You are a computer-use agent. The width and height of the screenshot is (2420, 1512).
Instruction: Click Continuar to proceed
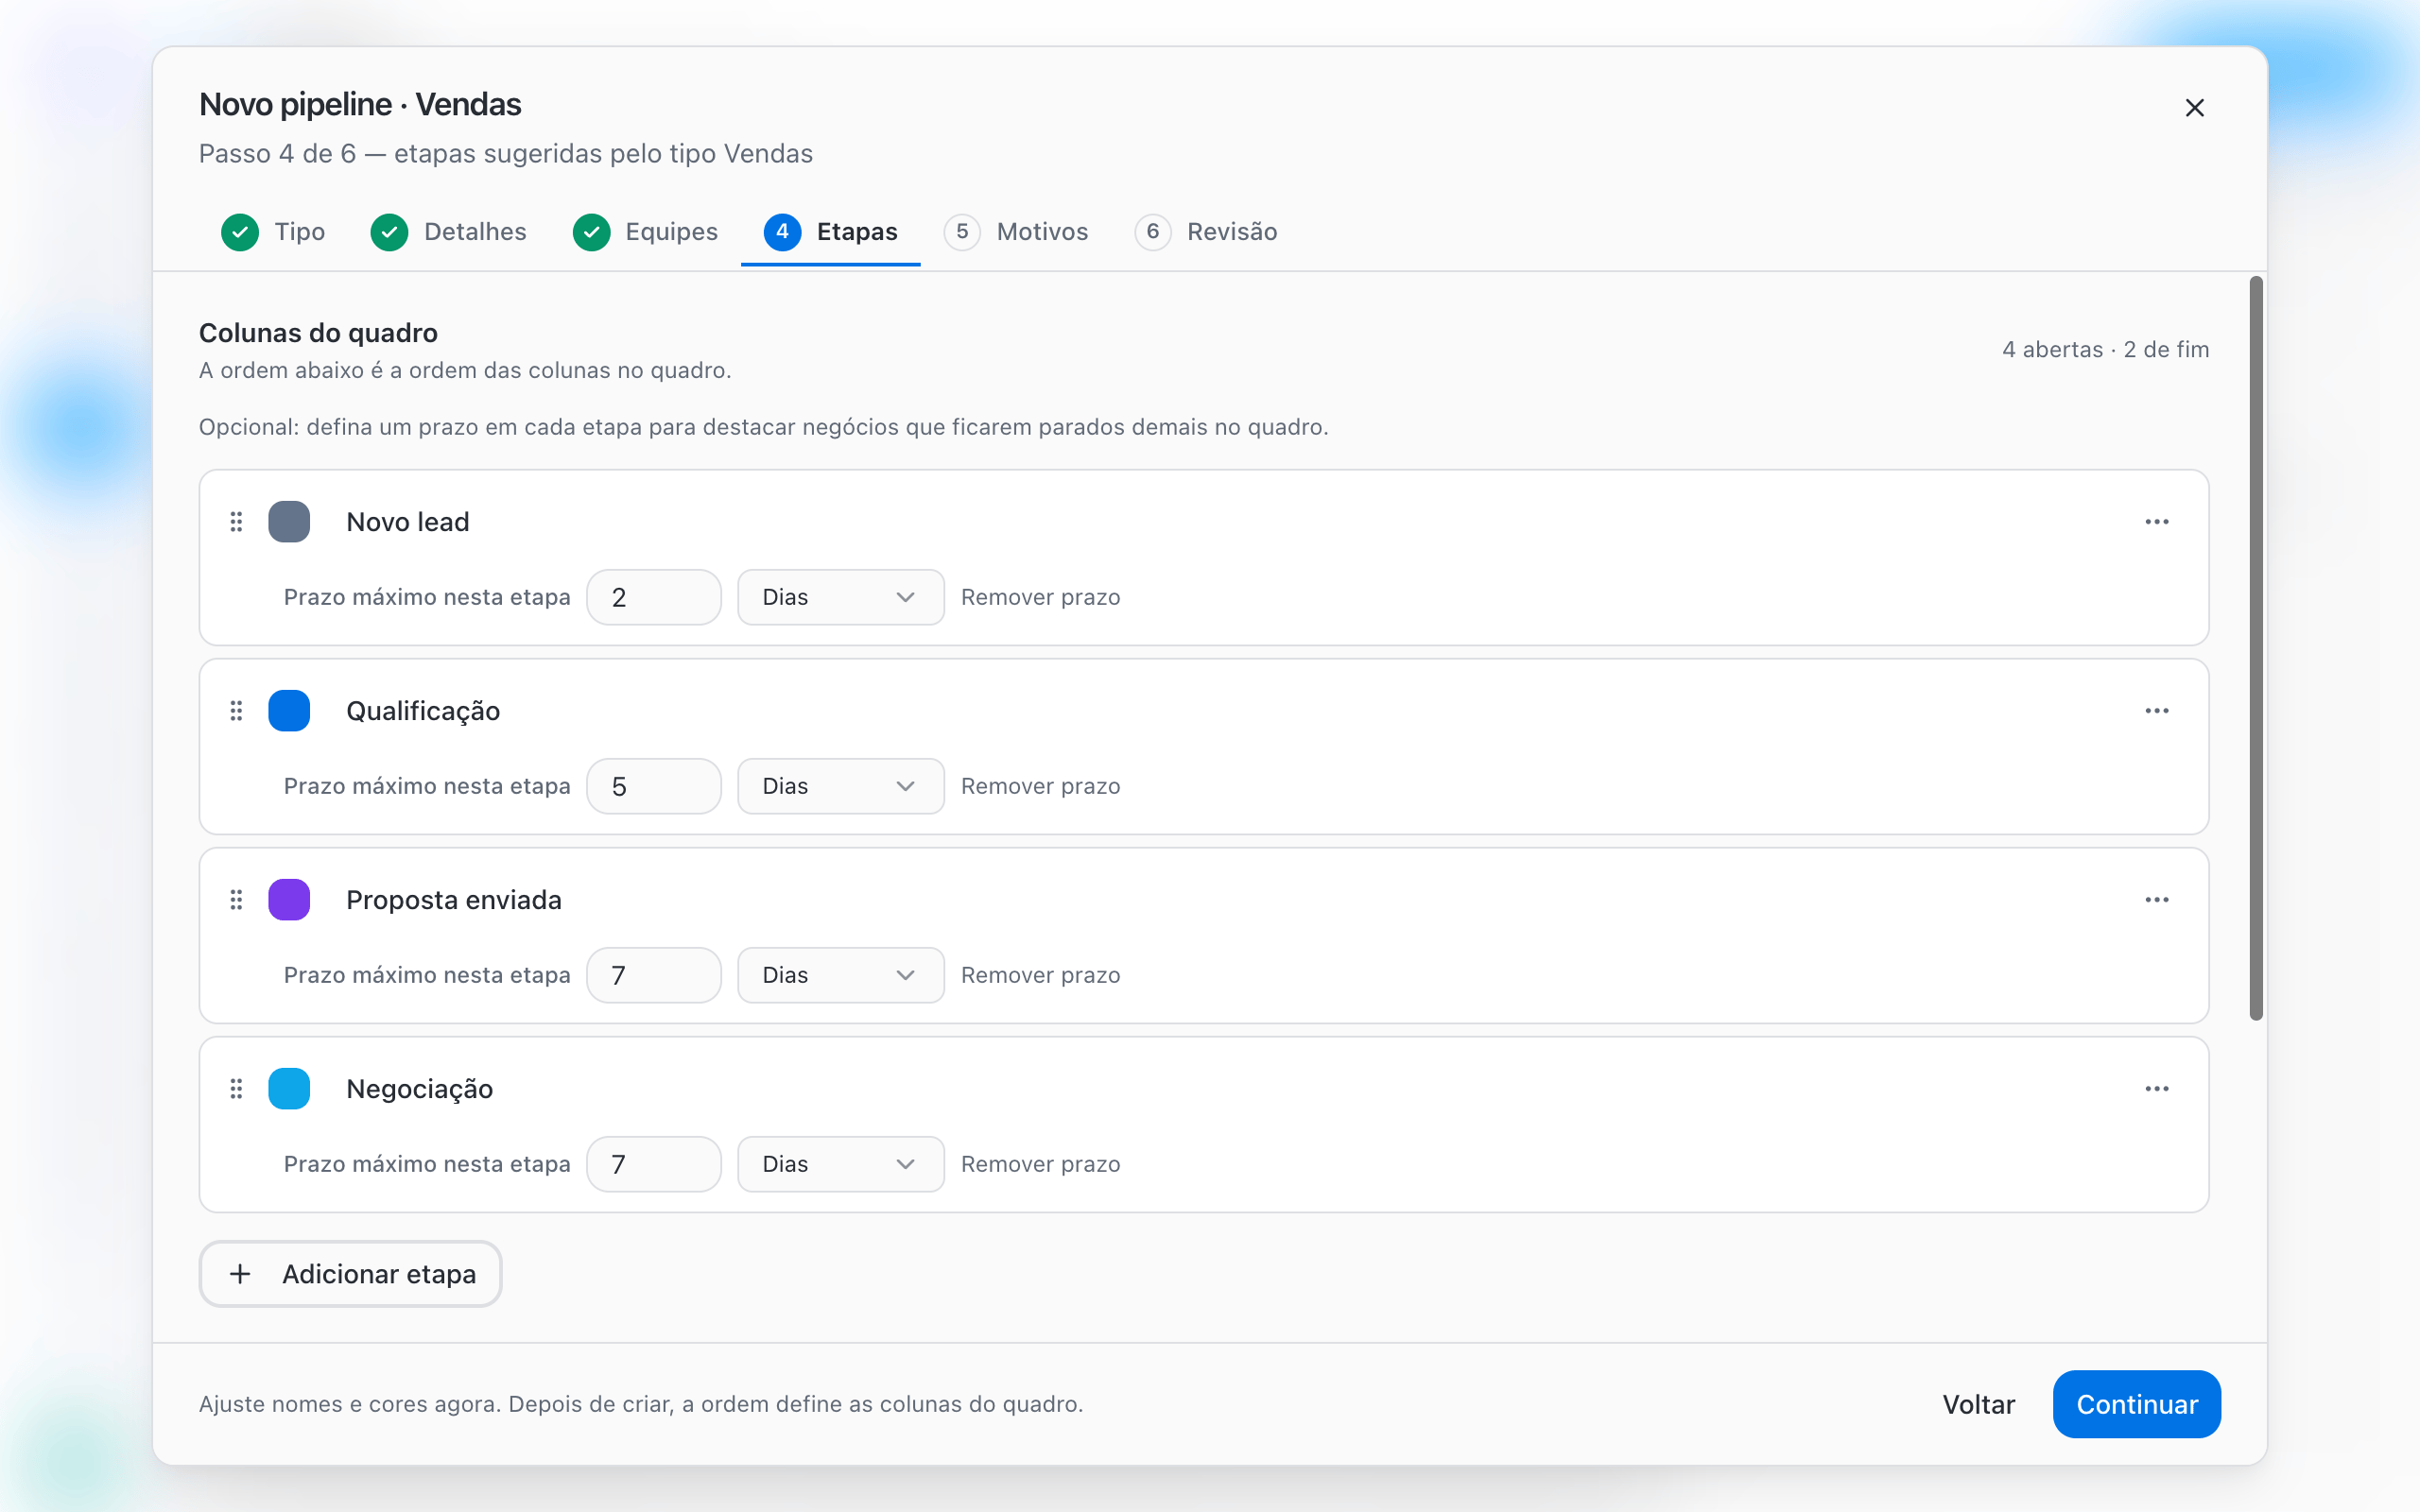pos(2137,1404)
